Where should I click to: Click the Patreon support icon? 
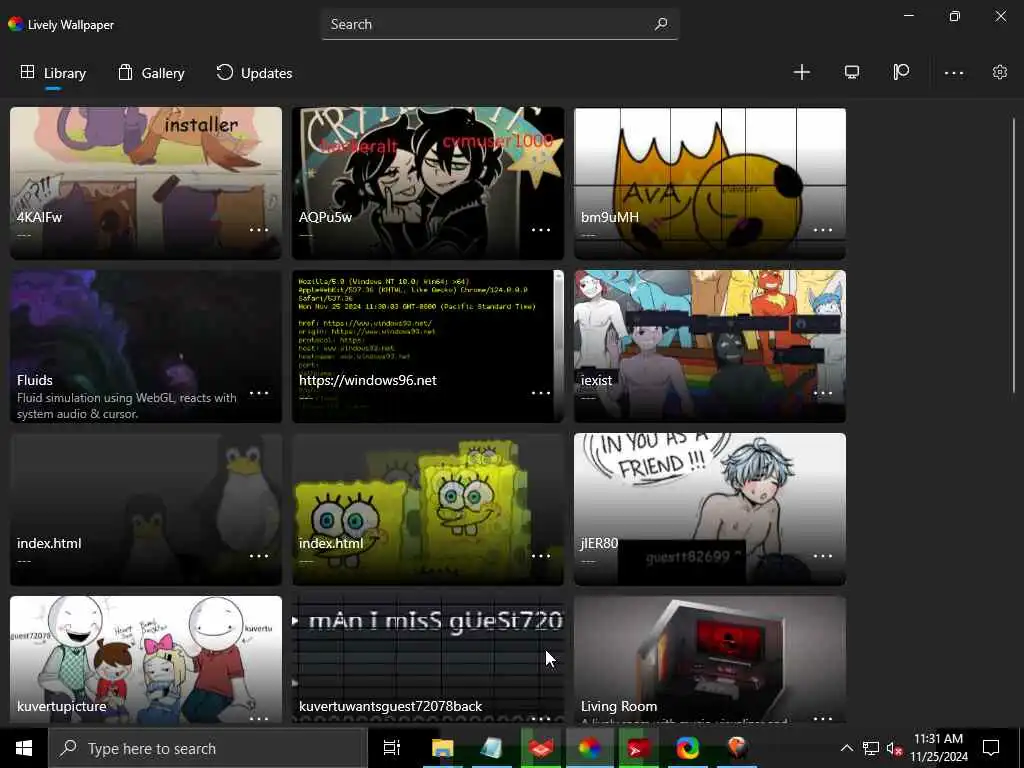pyautogui.click(x=901, y=72)
